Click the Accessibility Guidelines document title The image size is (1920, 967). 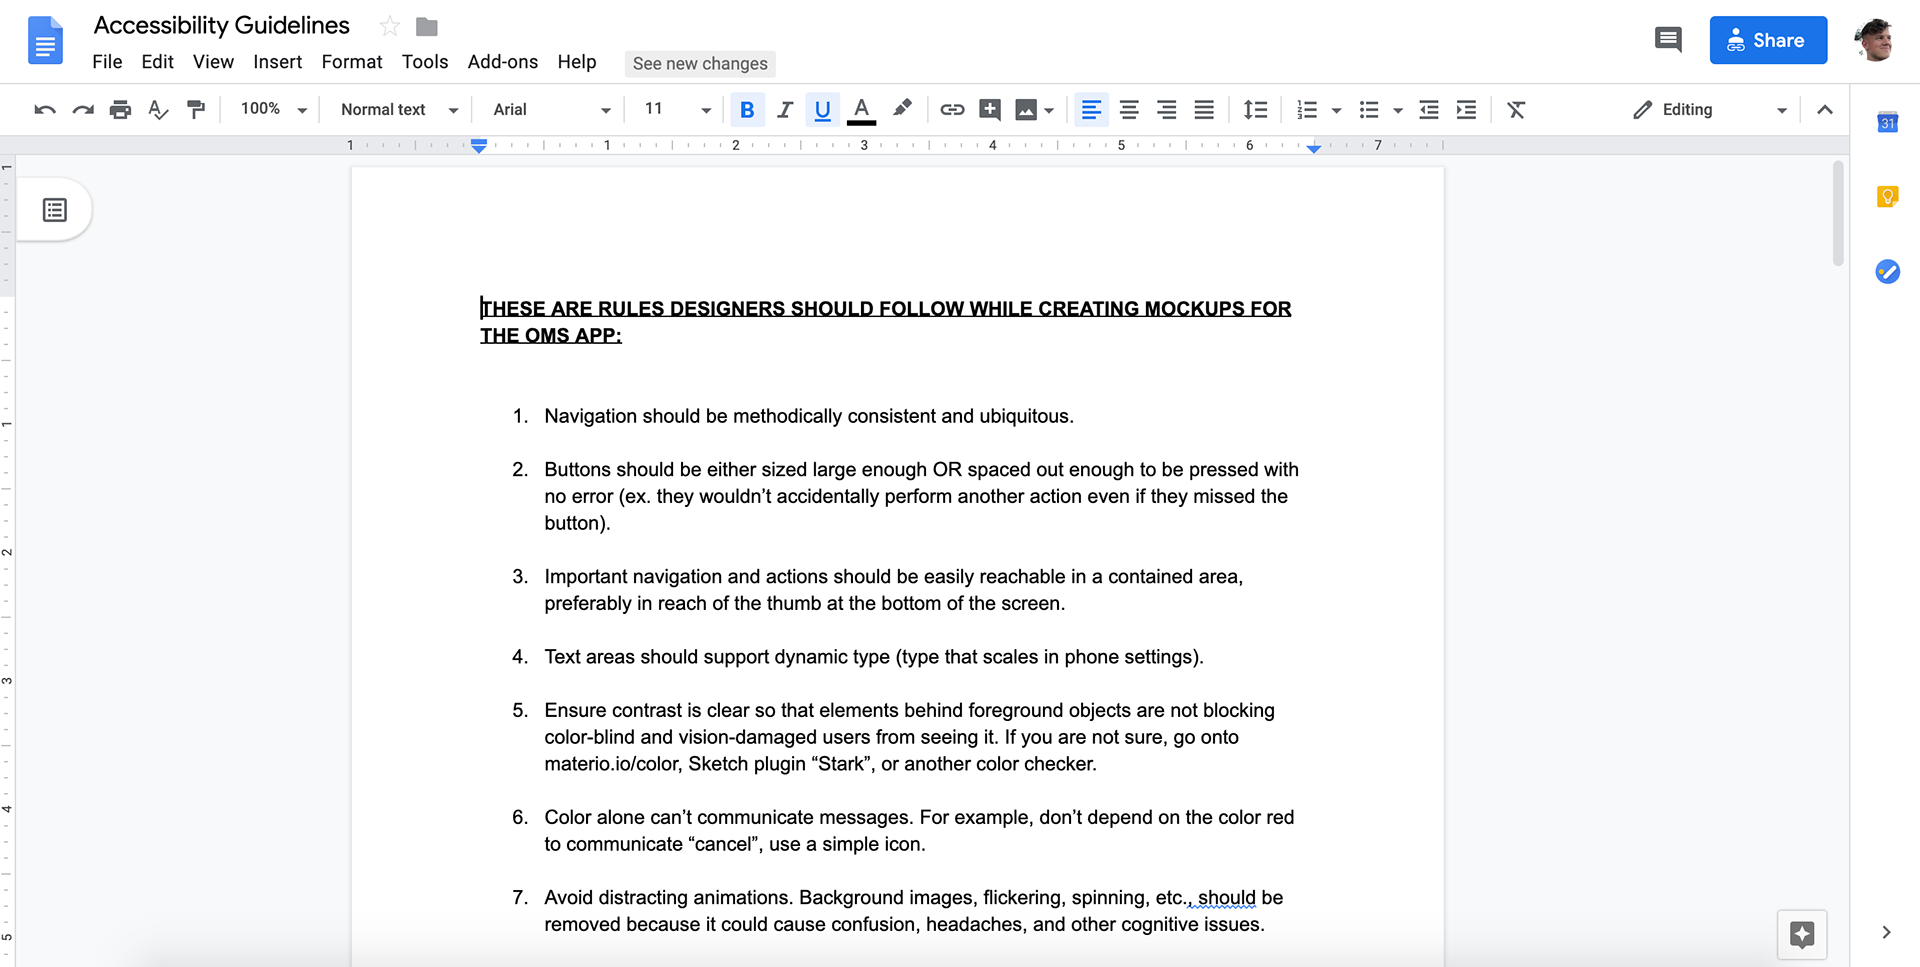(222, 26)
